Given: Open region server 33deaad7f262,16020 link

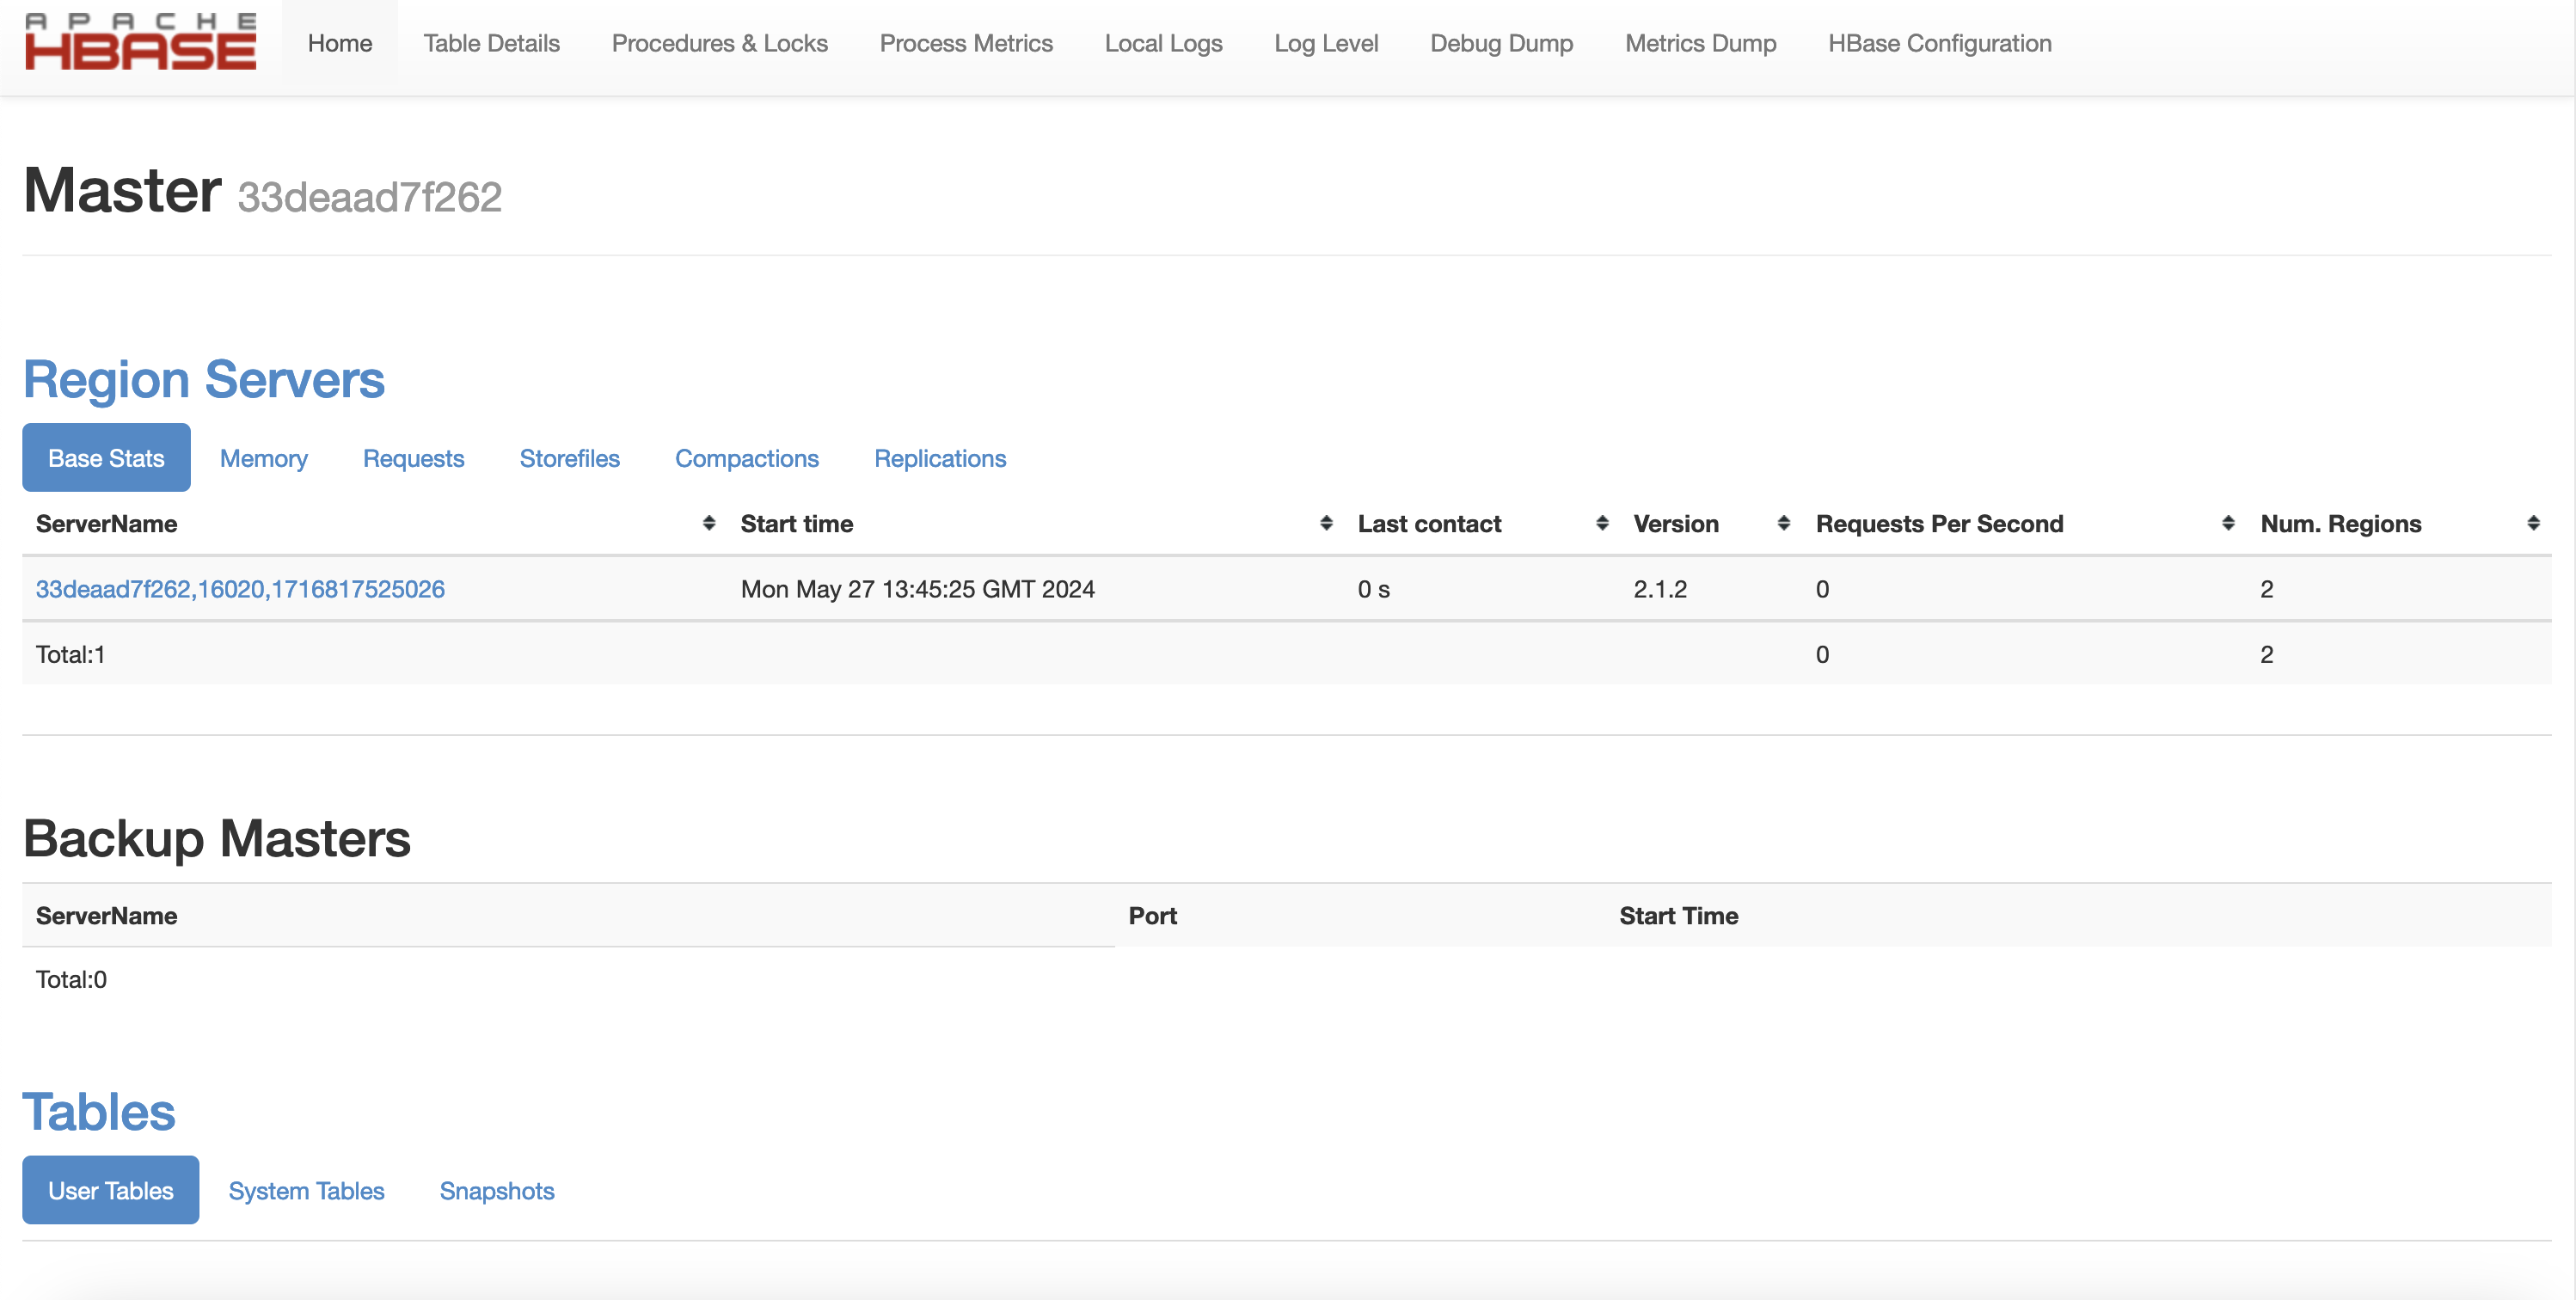Looking at the screenshot, I should (x=240, y=589).
